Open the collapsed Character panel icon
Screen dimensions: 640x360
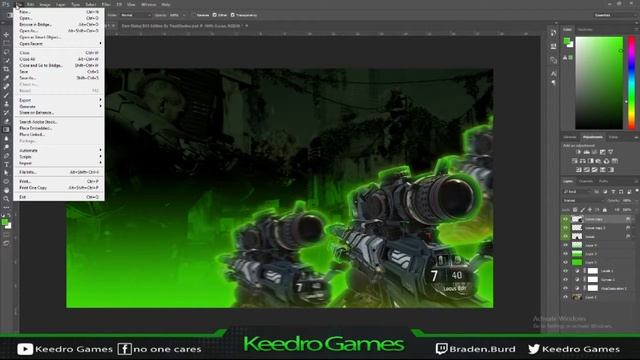553,74
